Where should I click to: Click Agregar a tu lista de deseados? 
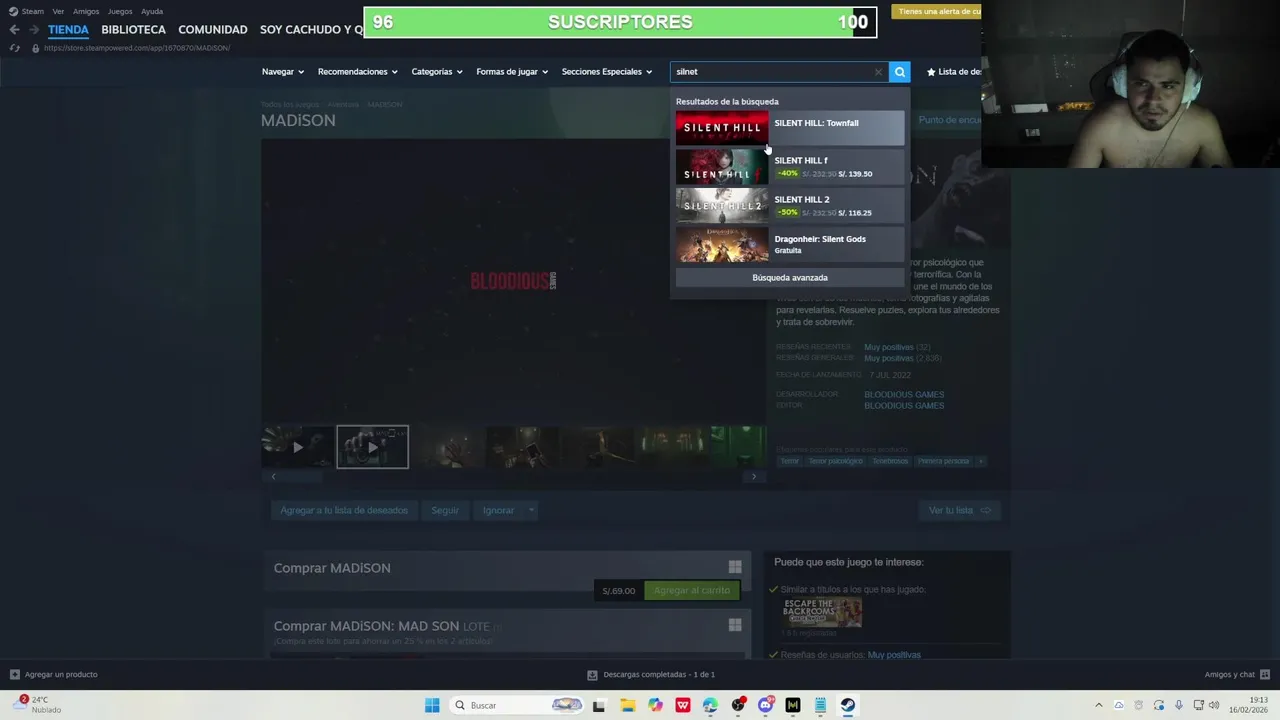pos(344,510)
